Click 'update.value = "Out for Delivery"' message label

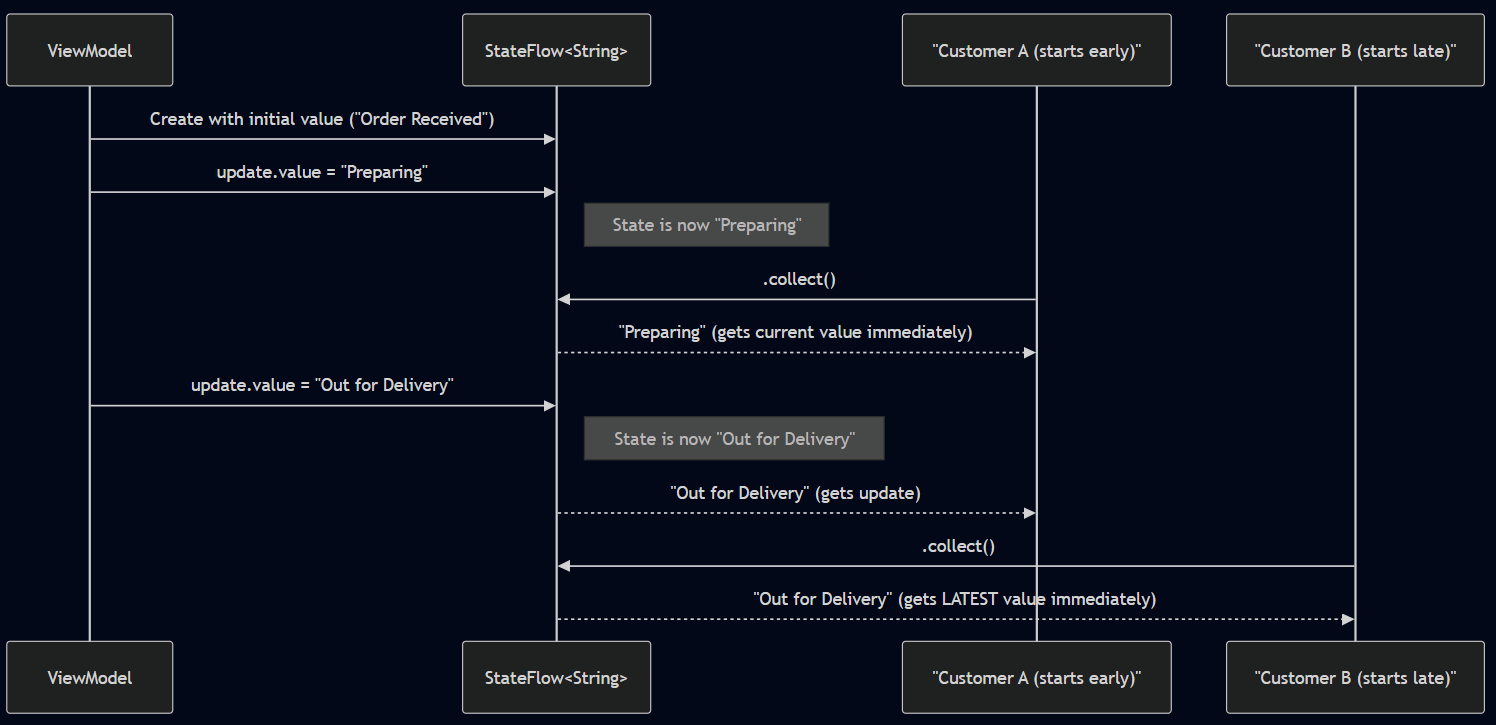pyautogui.click(x=322, y=385)
